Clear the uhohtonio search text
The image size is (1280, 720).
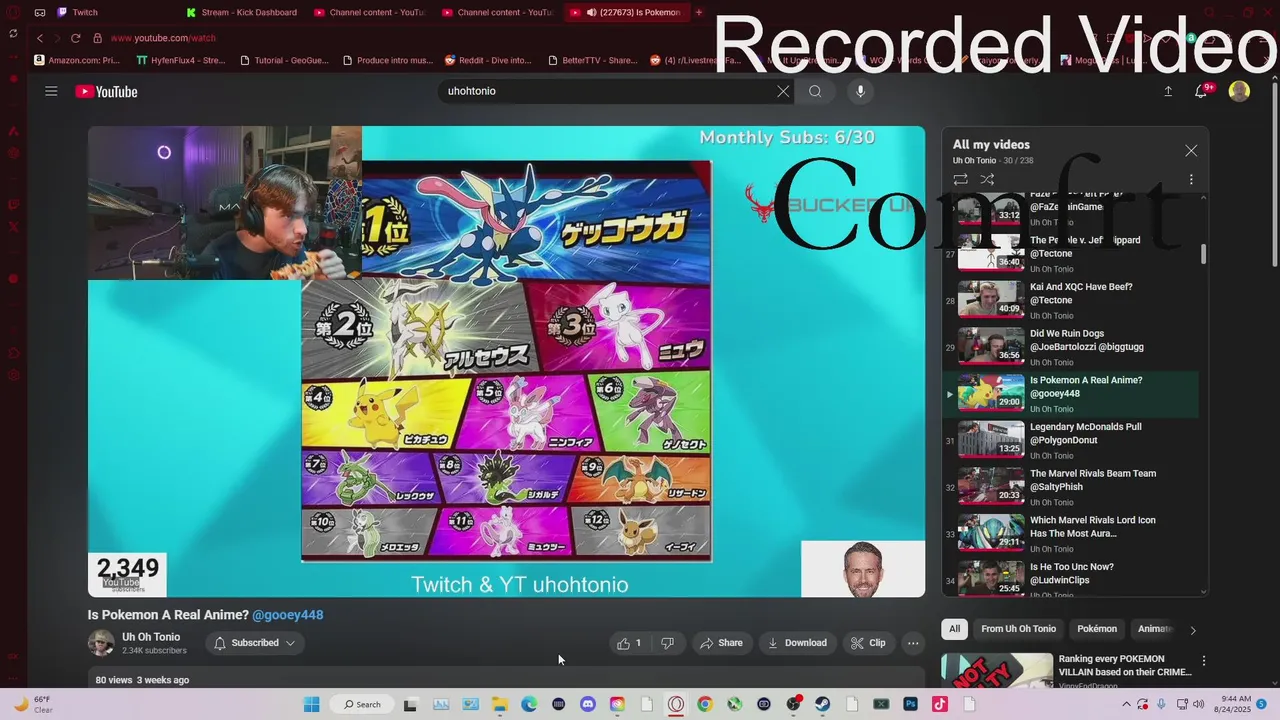(x=783, y=91)
